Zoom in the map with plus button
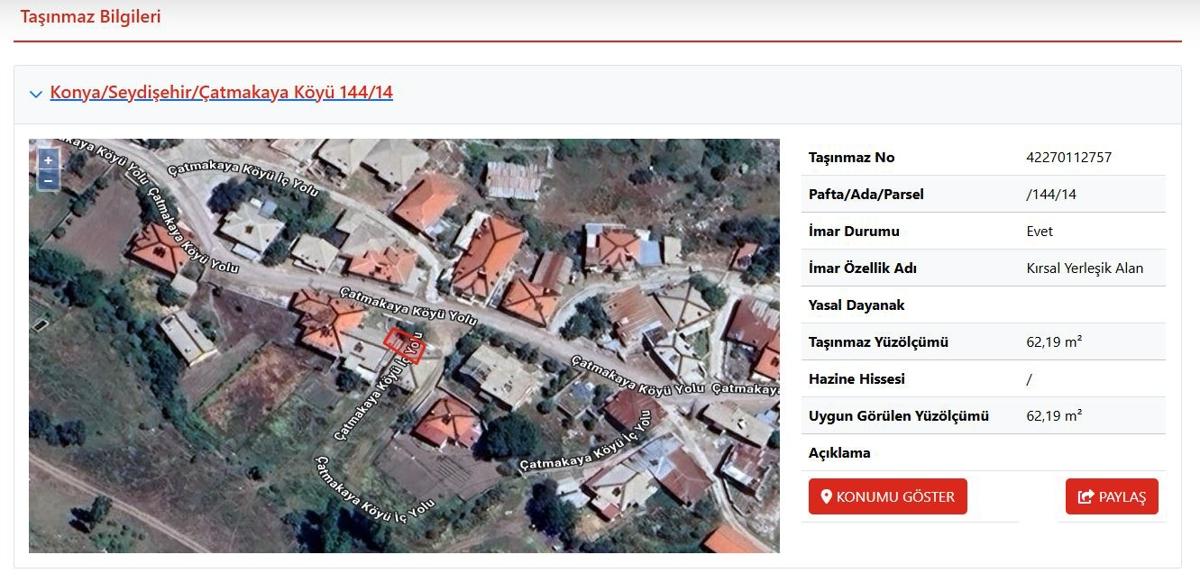The height and width of the screenshot is (582, 1200). tap(47, 160)
